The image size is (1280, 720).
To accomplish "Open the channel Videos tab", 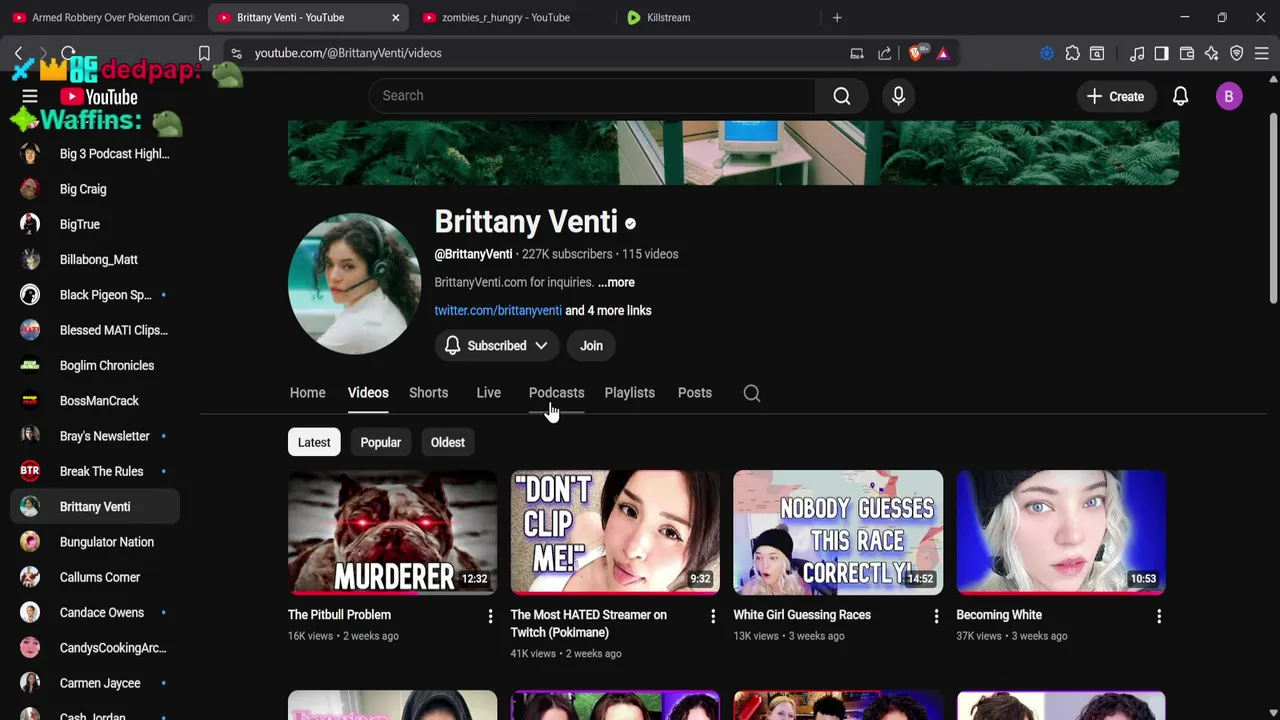I will click(x=368, y=393).
